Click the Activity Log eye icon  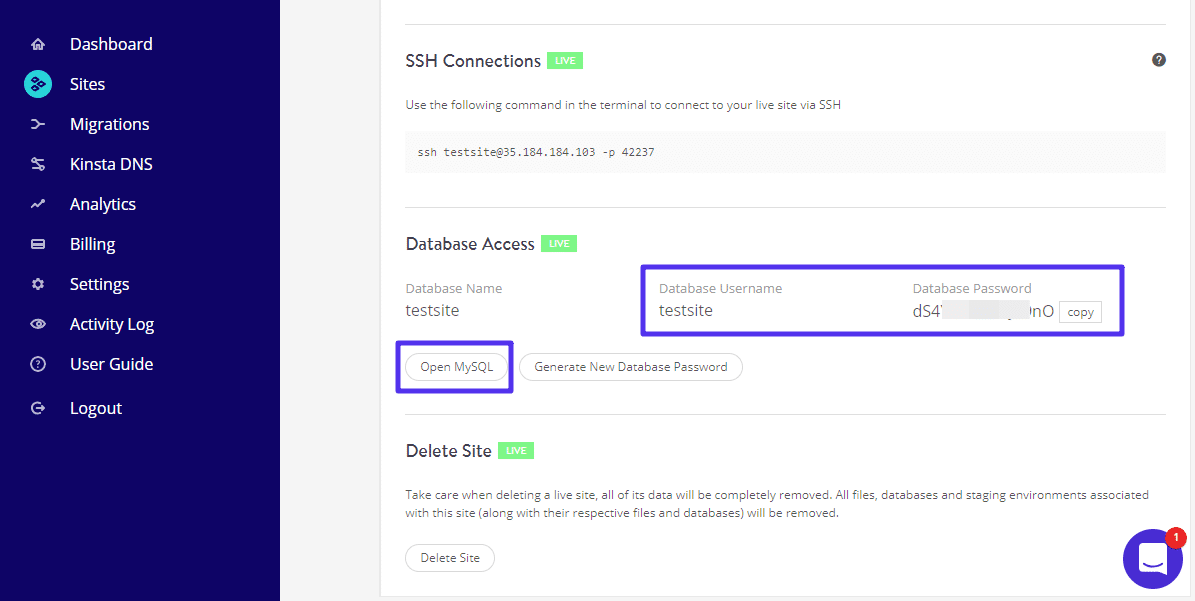click(36, 323)
